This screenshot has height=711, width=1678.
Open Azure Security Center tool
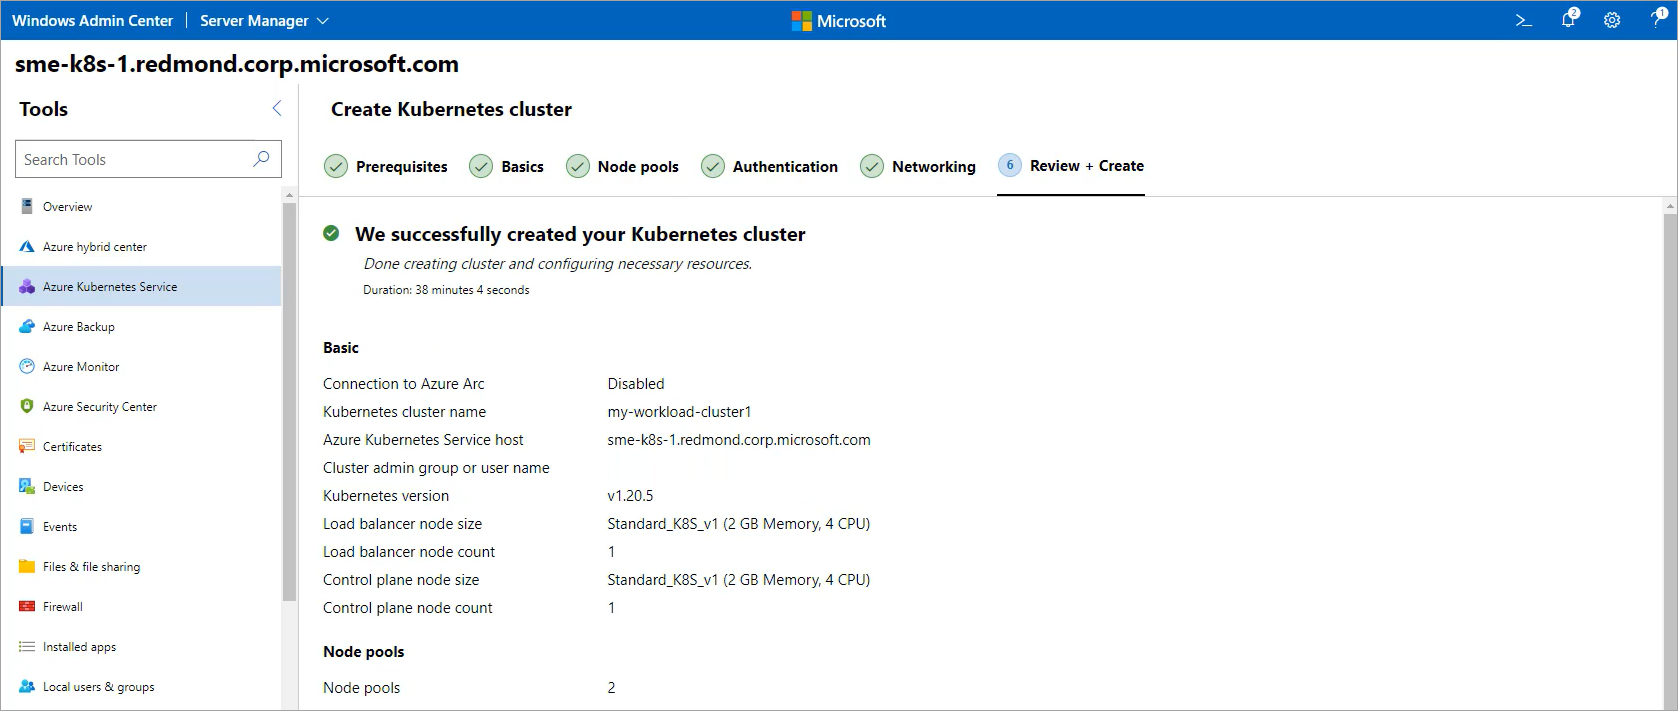[x=142, y=406]
